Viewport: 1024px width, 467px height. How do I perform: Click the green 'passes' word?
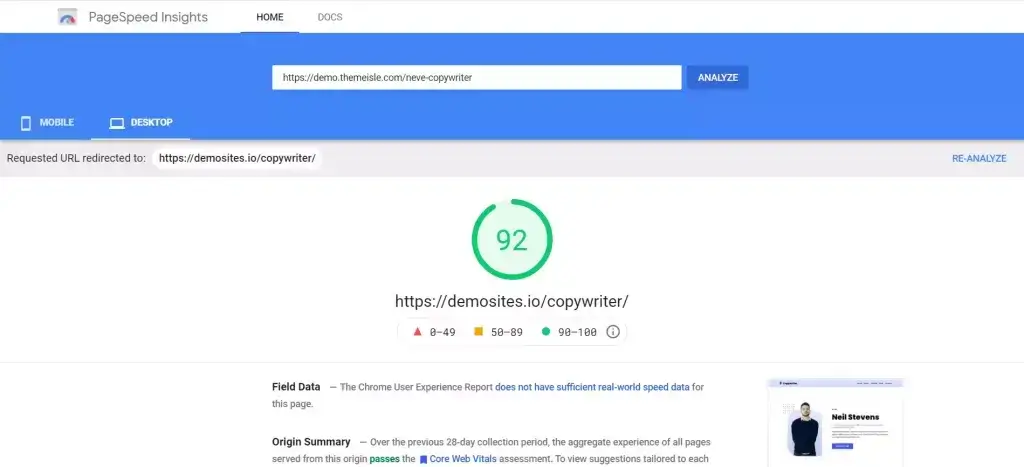pyautogui.click(x=385, y=459)
